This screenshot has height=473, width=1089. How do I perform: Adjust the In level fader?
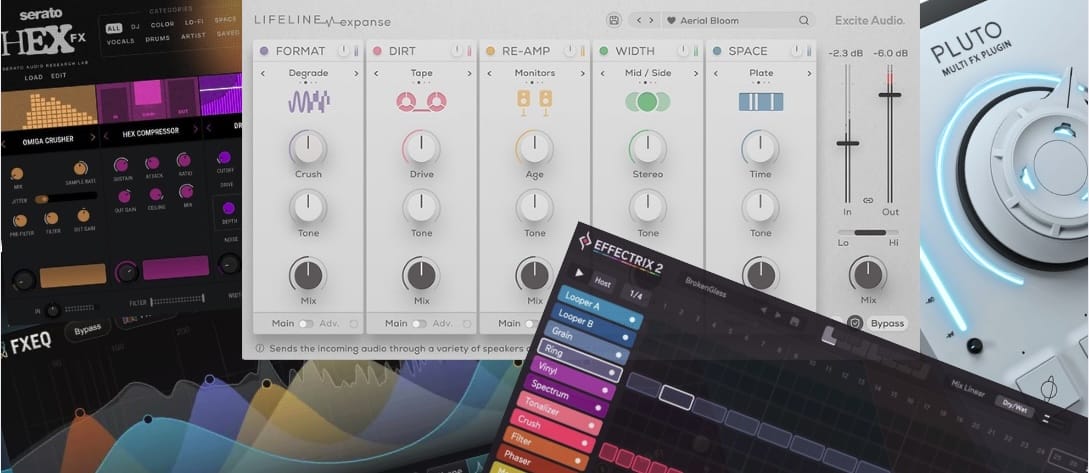tap(847, 143)
